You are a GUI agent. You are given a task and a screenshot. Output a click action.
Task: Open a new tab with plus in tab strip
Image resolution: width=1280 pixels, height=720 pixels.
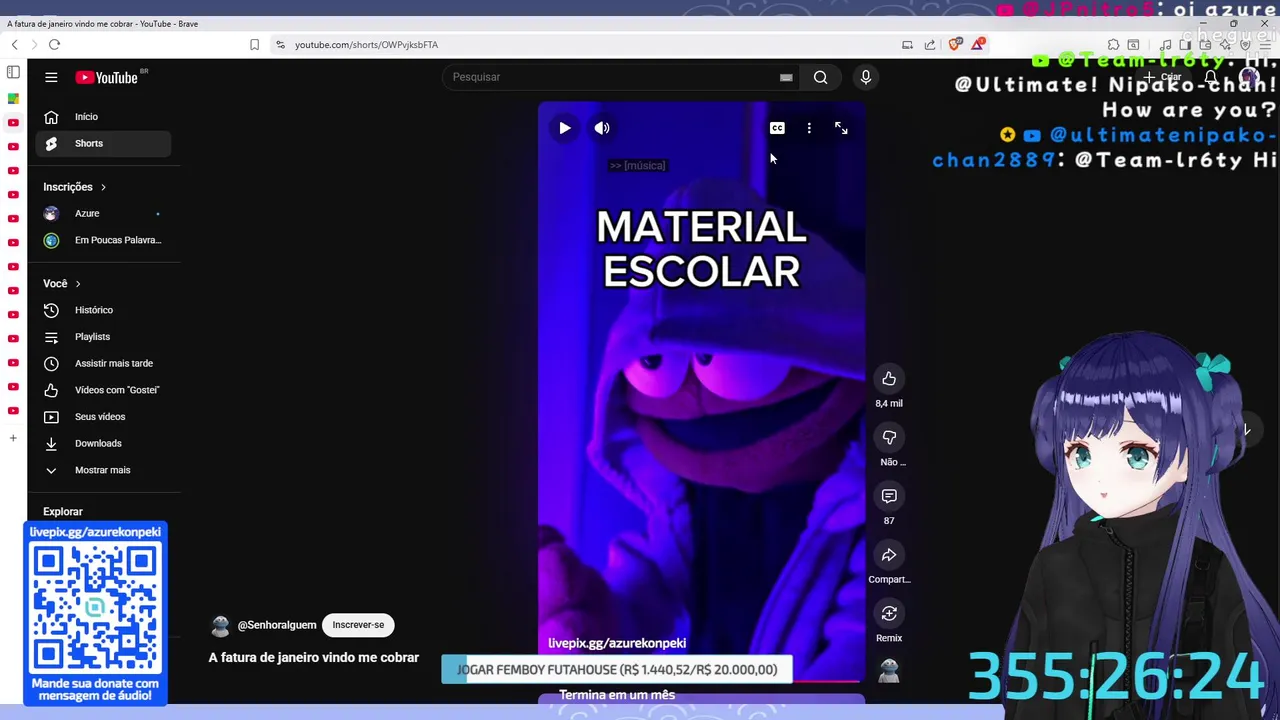pos(13,438)
